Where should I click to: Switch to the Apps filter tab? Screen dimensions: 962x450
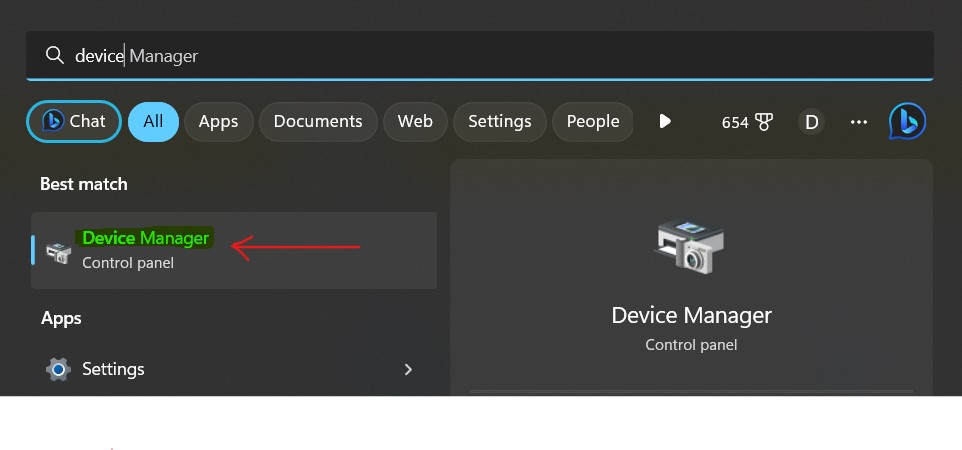[218, 122]
